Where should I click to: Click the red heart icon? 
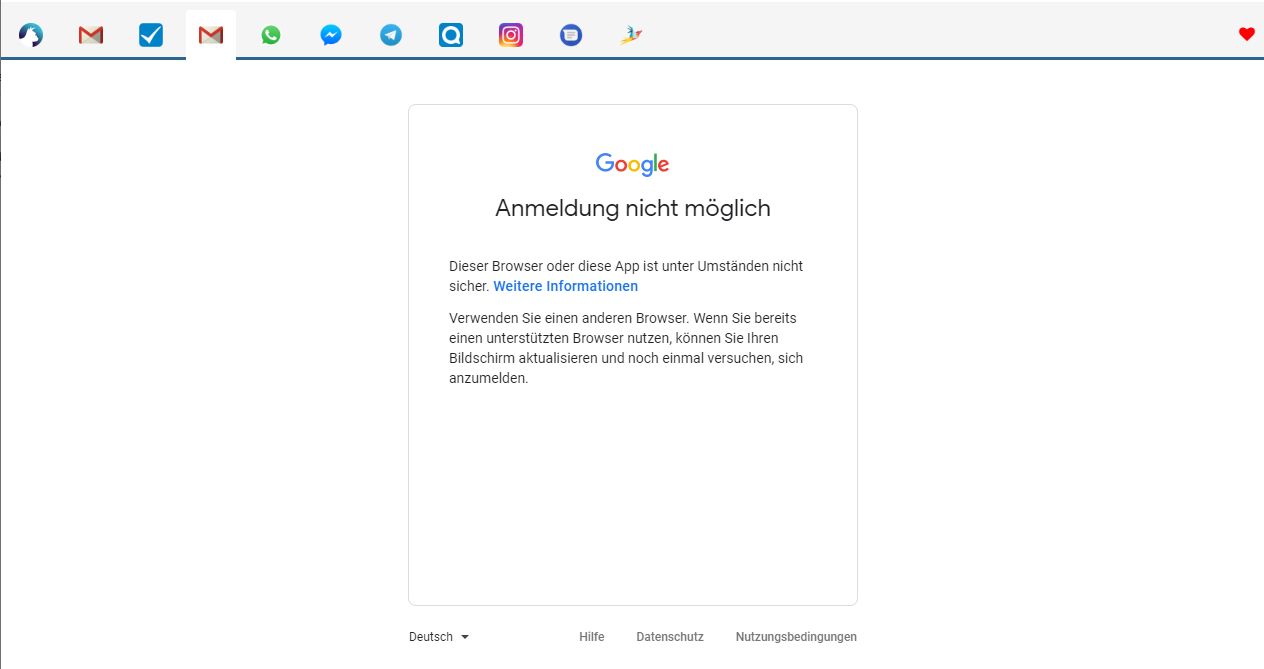(x=1246, y=34)
